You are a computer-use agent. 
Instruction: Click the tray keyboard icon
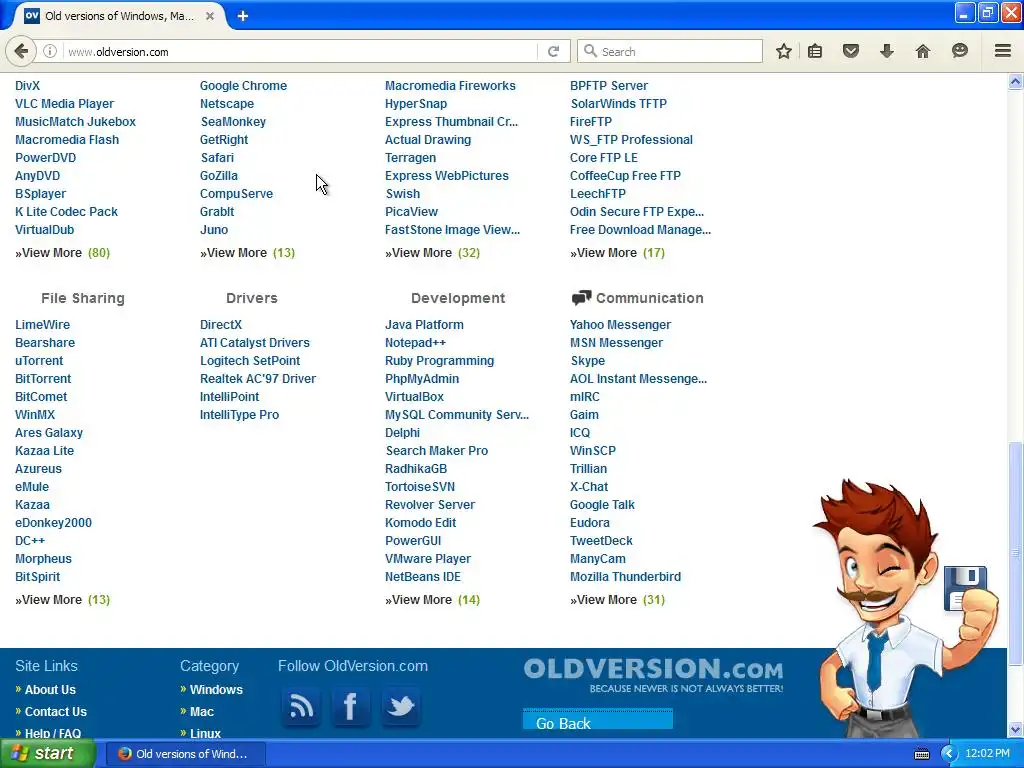tap(921, 754)
